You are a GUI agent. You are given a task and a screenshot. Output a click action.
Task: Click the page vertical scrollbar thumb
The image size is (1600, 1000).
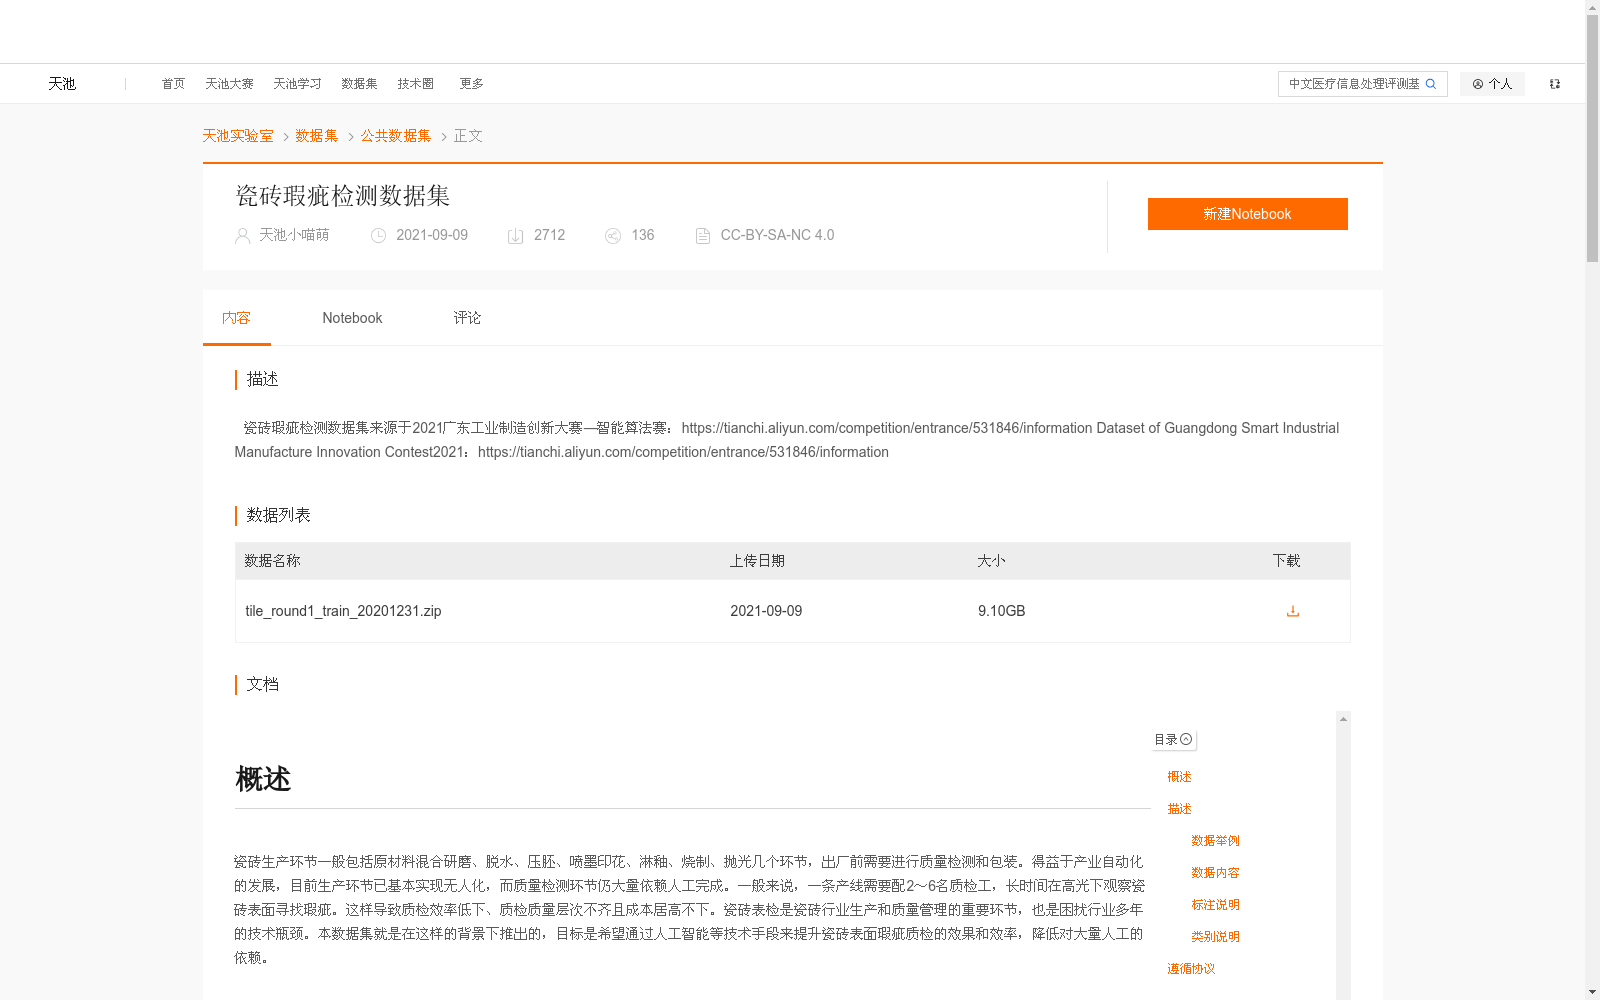click(x=1592, y=138)
